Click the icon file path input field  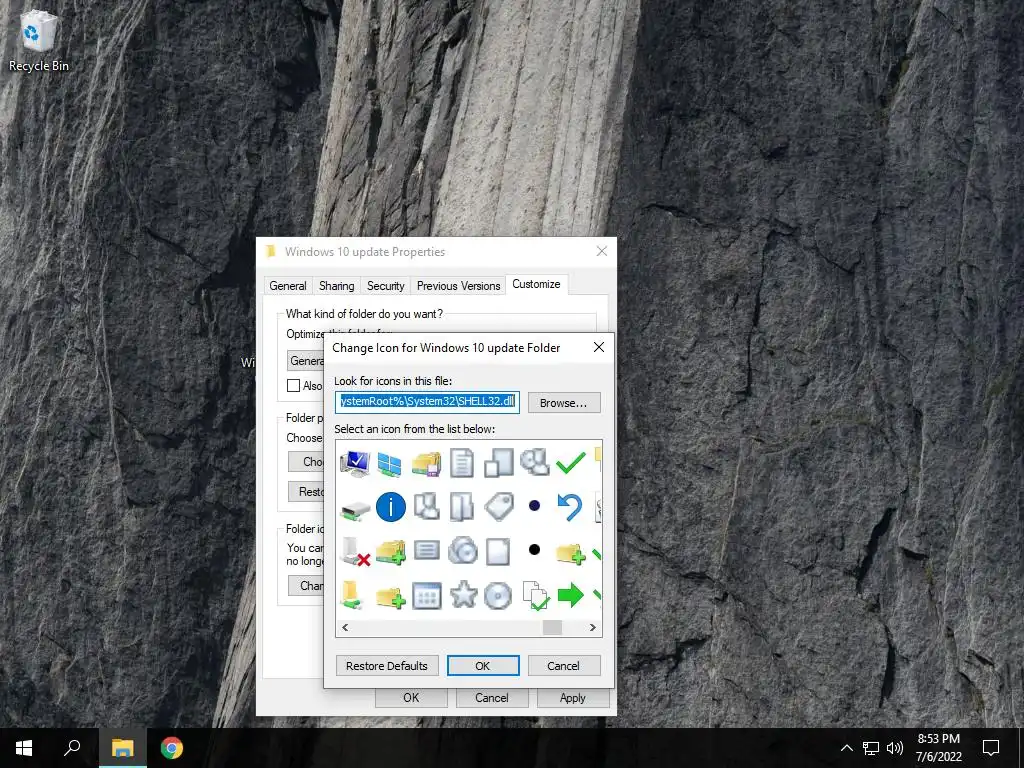point(428,402)
